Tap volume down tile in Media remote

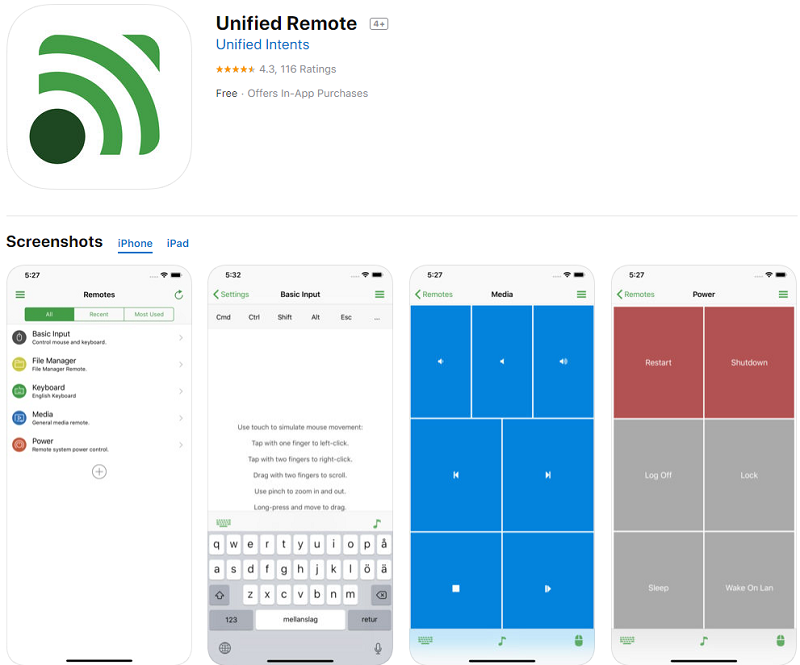coord(441,361)
